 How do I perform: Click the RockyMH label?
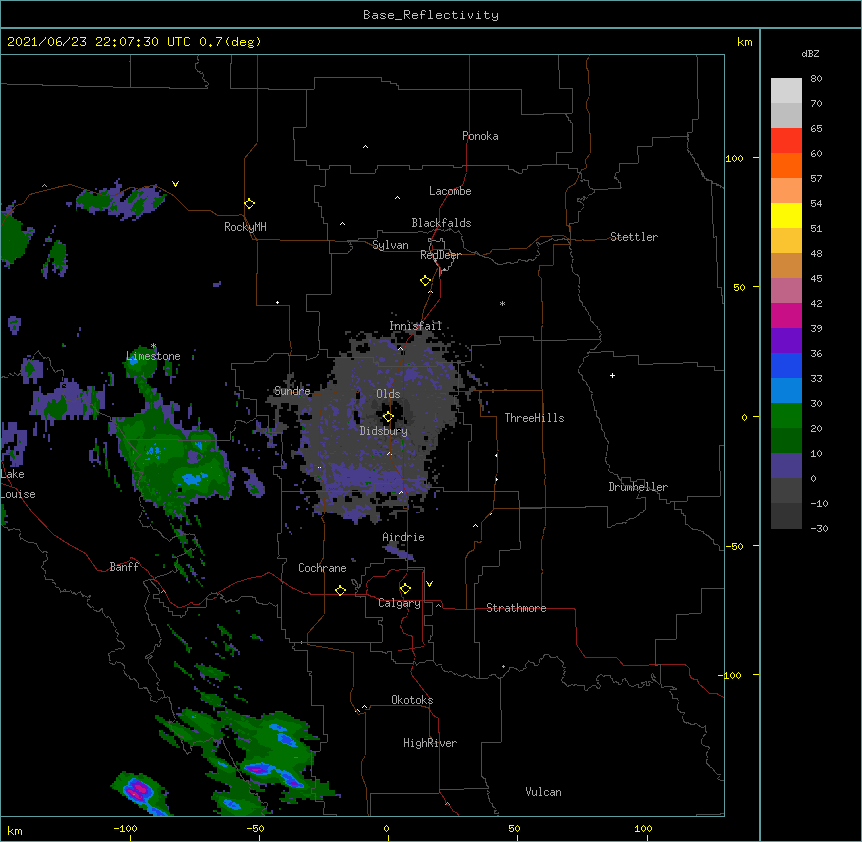[245, 227]
